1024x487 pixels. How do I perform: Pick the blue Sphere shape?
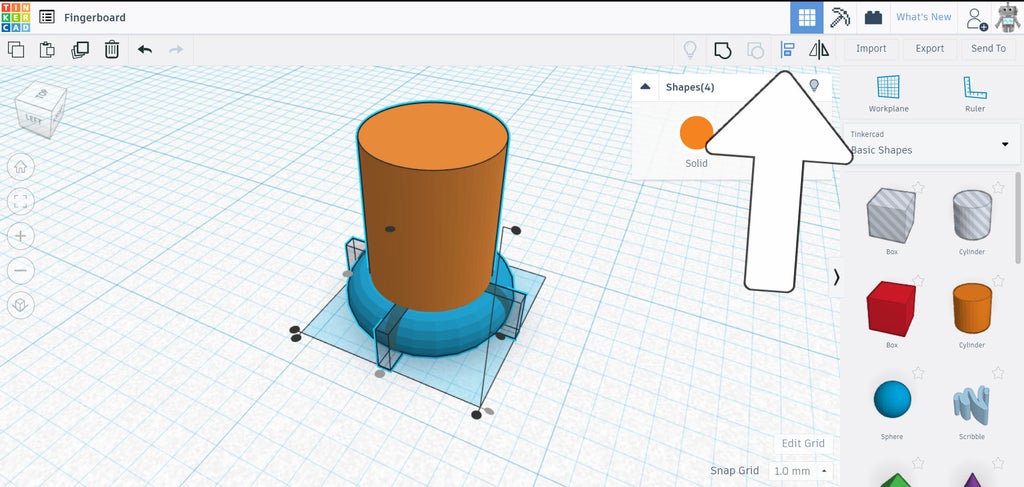tap(892, 399)
